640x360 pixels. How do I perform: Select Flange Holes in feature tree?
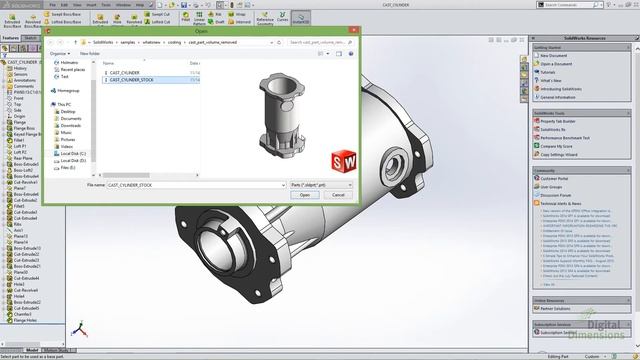tap(25, 320)
